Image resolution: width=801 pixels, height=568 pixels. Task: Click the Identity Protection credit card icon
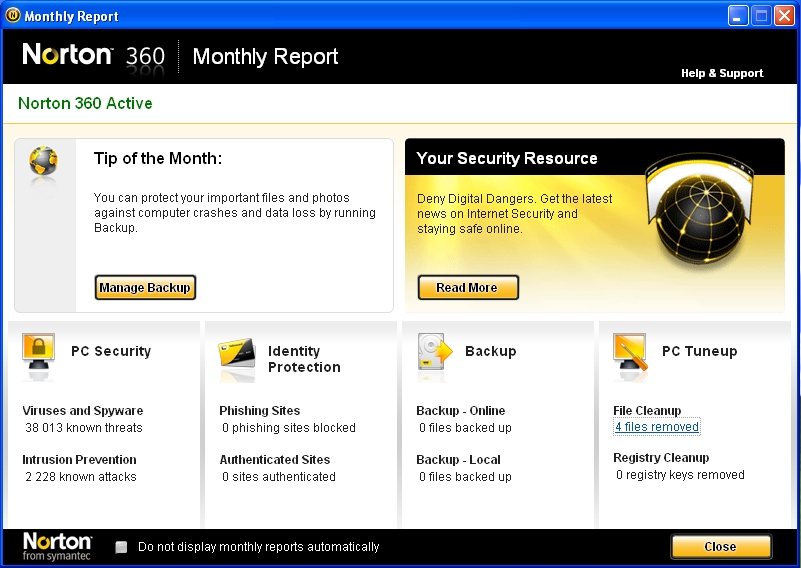pos(237,353)
